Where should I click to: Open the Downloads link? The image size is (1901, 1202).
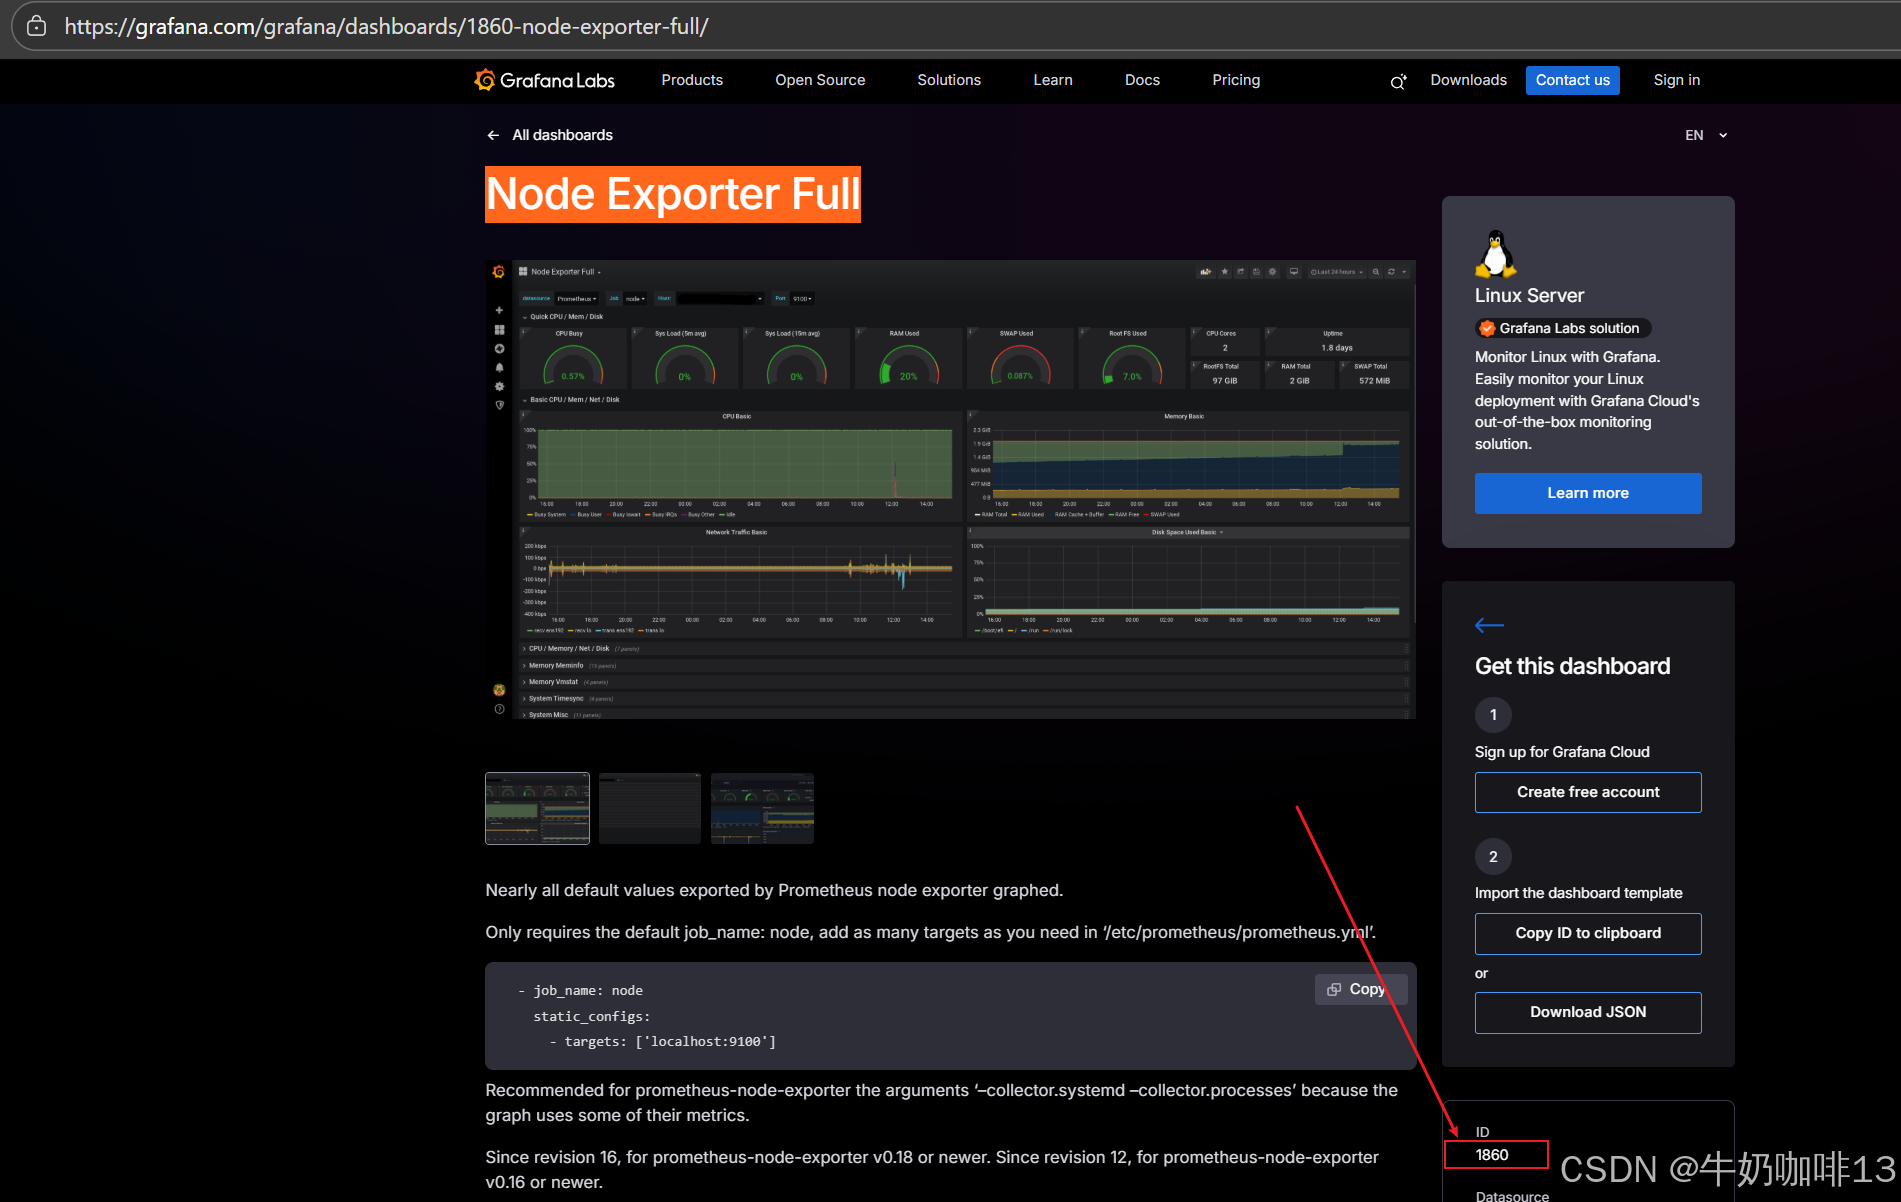tap(1468, 80)
